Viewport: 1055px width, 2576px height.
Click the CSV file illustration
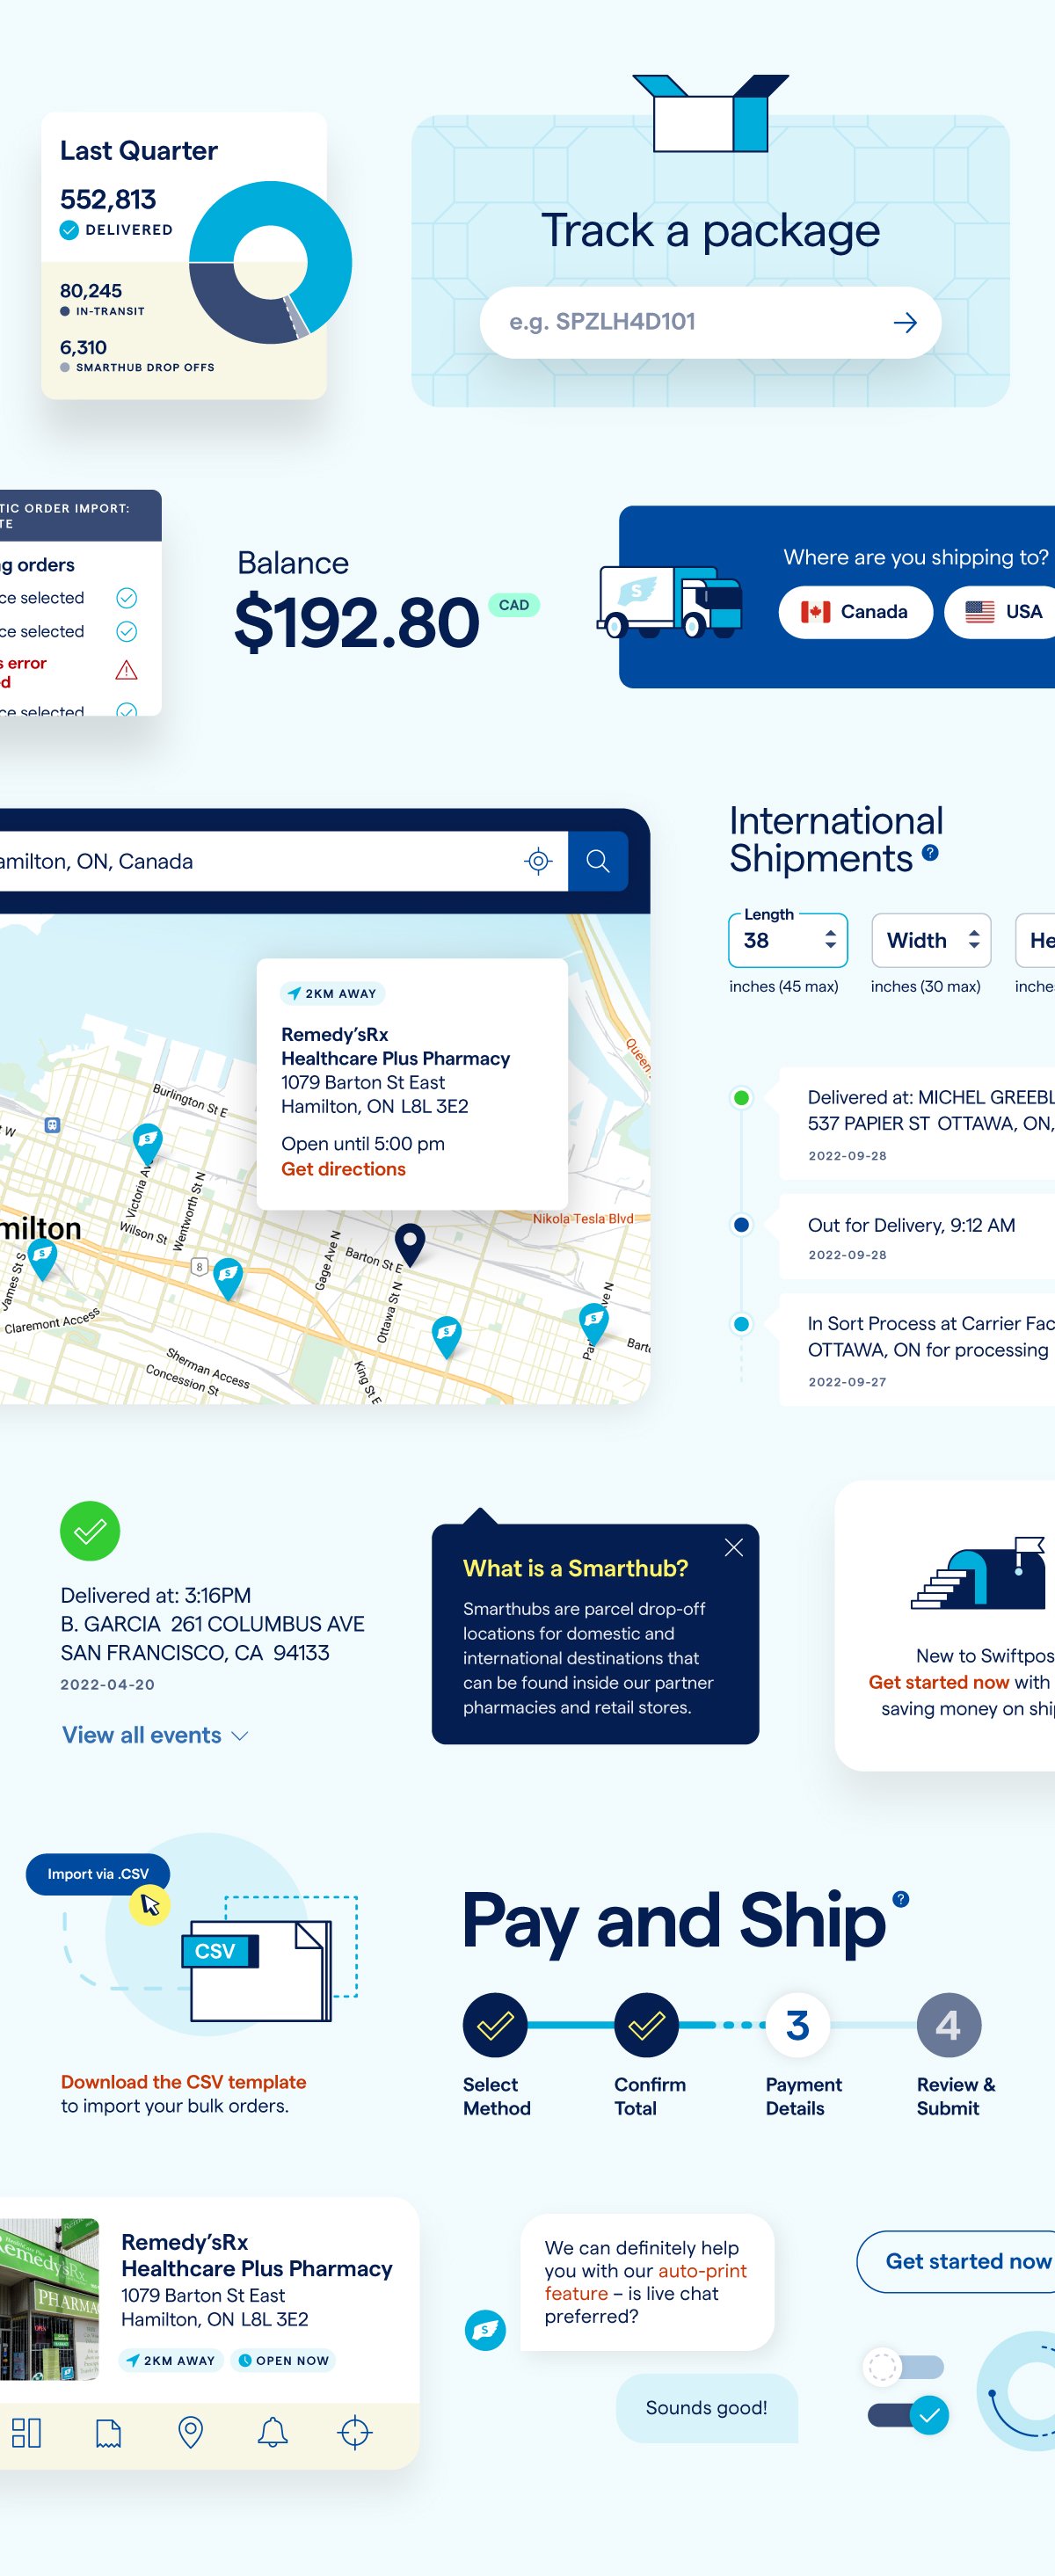pos(257,1970)
